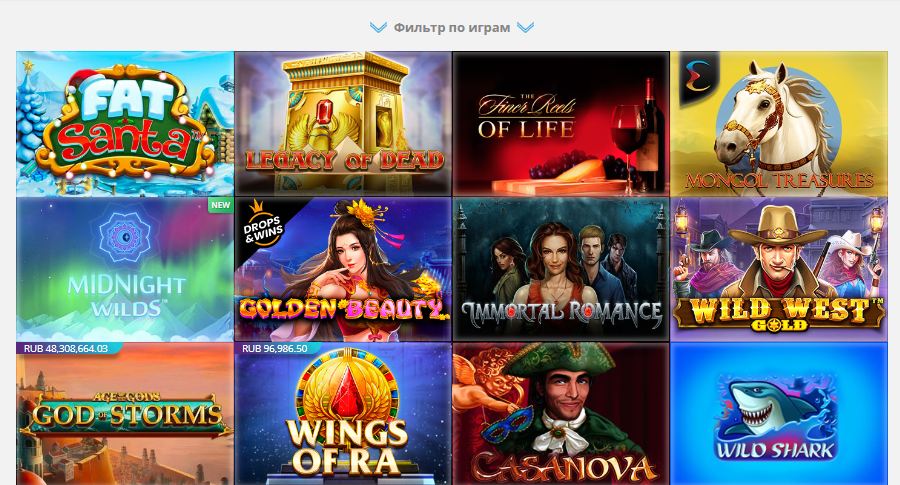The height and width of the screenshot is (485, 900).
Task: Open the Golden Beauty slot
Action: click(343, 269)
